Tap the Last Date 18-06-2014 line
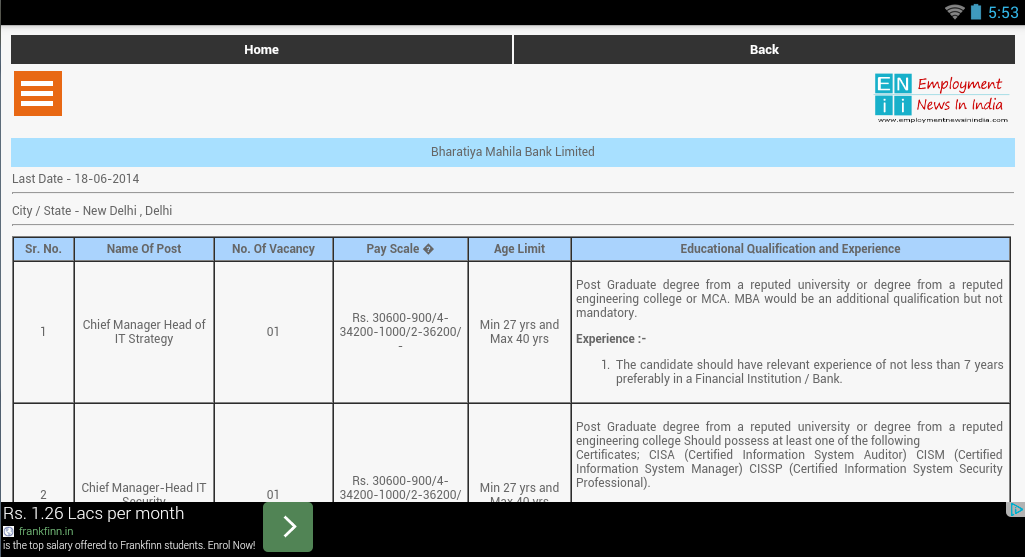Image resolution: width=1025 pixels, height=557 pixels. tap(76, 178)
